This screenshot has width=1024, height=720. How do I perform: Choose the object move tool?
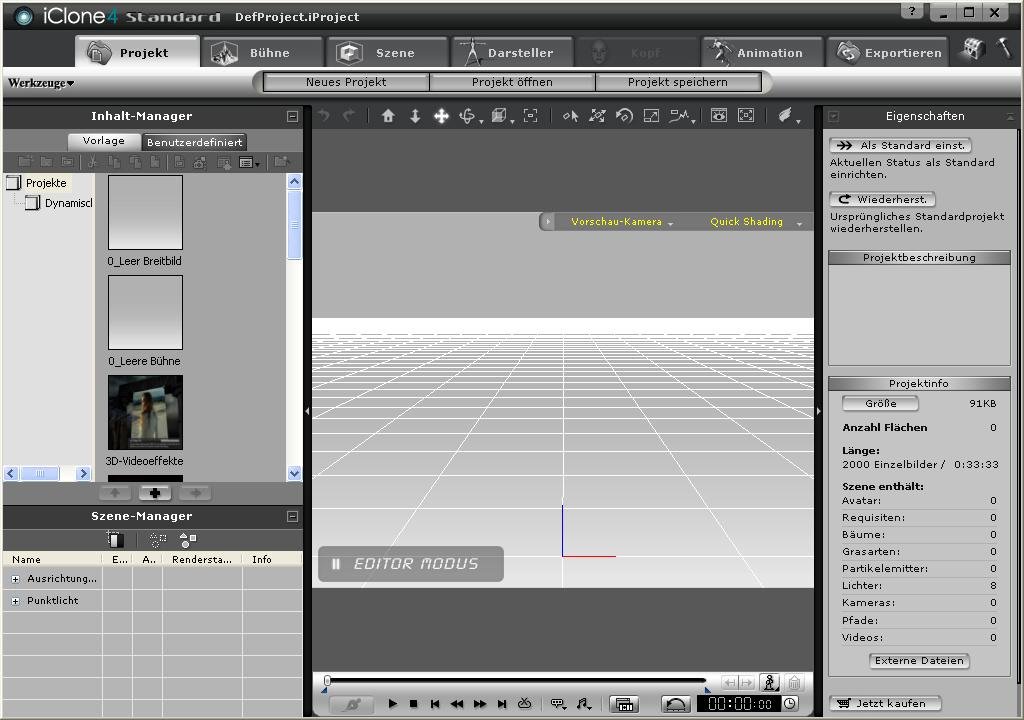598,116
